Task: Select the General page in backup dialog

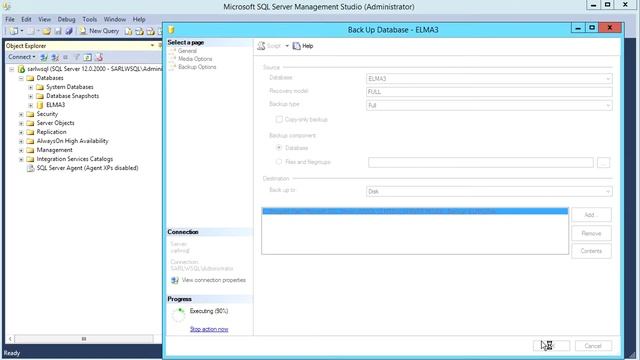Action: [x=187, y=51]
